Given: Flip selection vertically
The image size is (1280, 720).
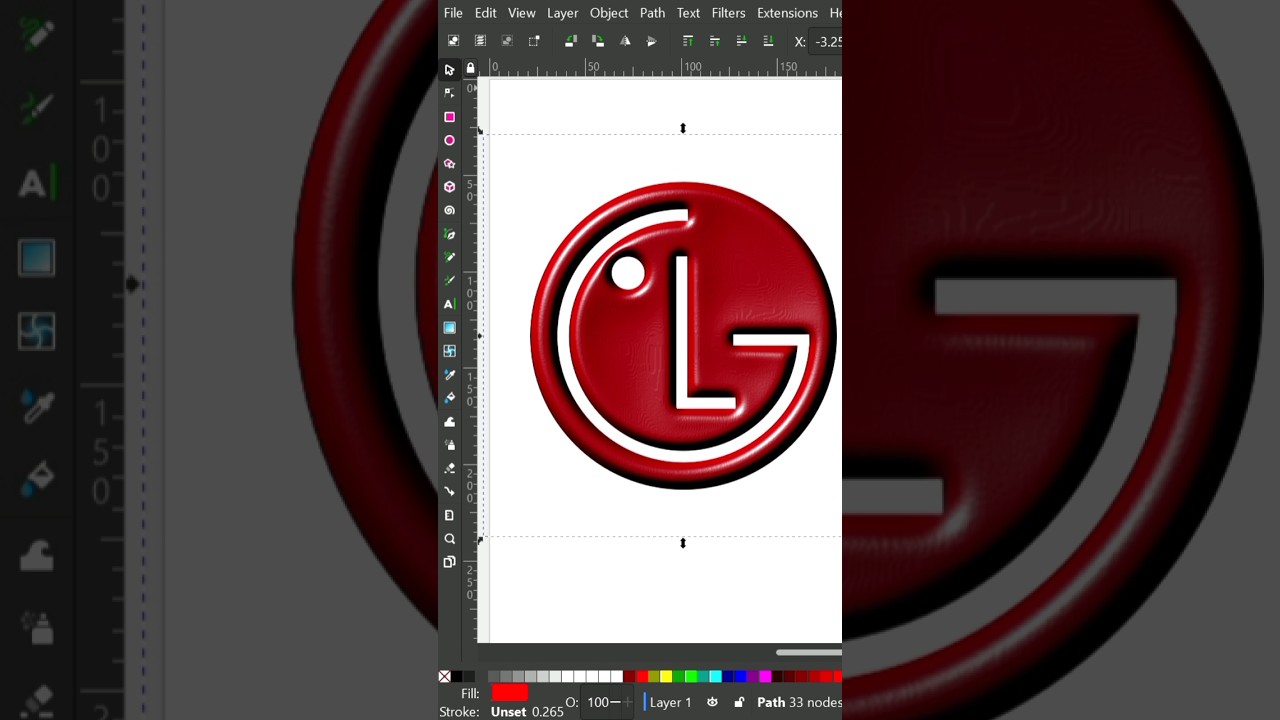Looking at the screenshot, I should pos(652,41).
